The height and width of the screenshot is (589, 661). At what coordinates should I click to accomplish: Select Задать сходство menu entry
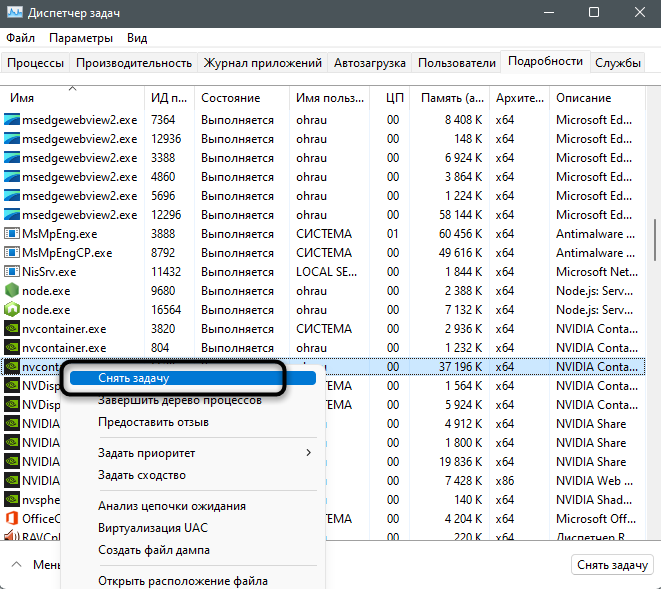click(142, 475)
